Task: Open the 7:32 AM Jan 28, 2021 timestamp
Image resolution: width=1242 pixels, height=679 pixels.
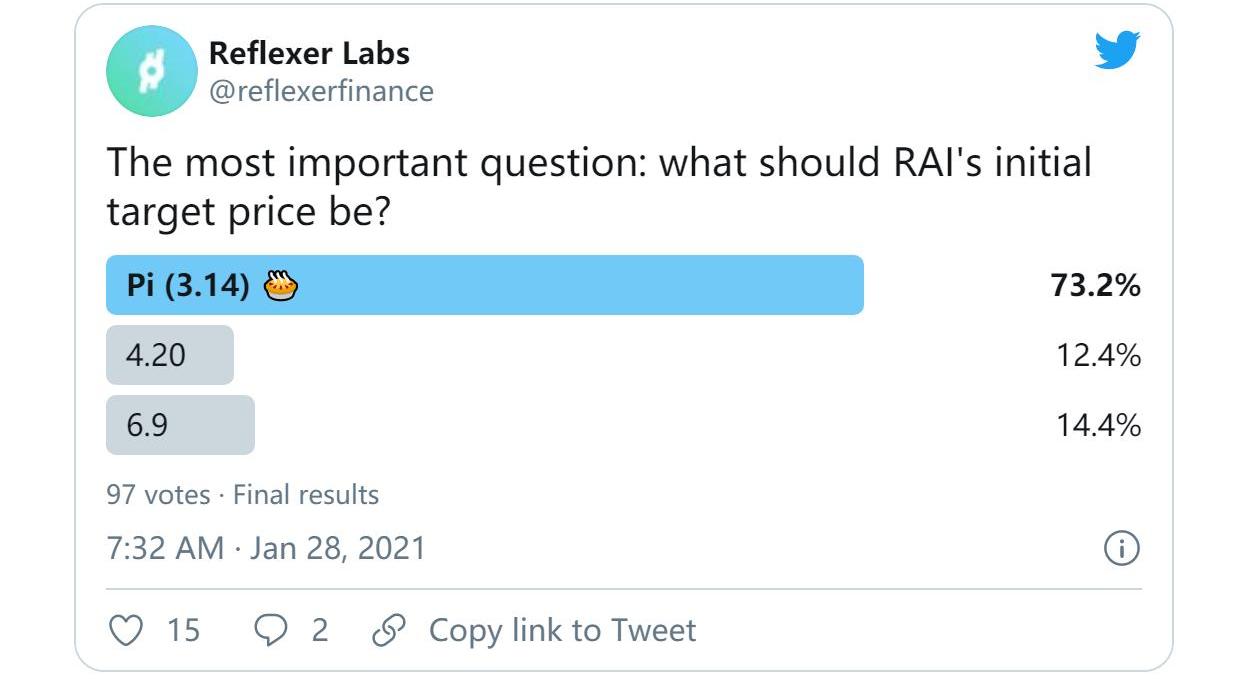Action: (x=266, y=548)
